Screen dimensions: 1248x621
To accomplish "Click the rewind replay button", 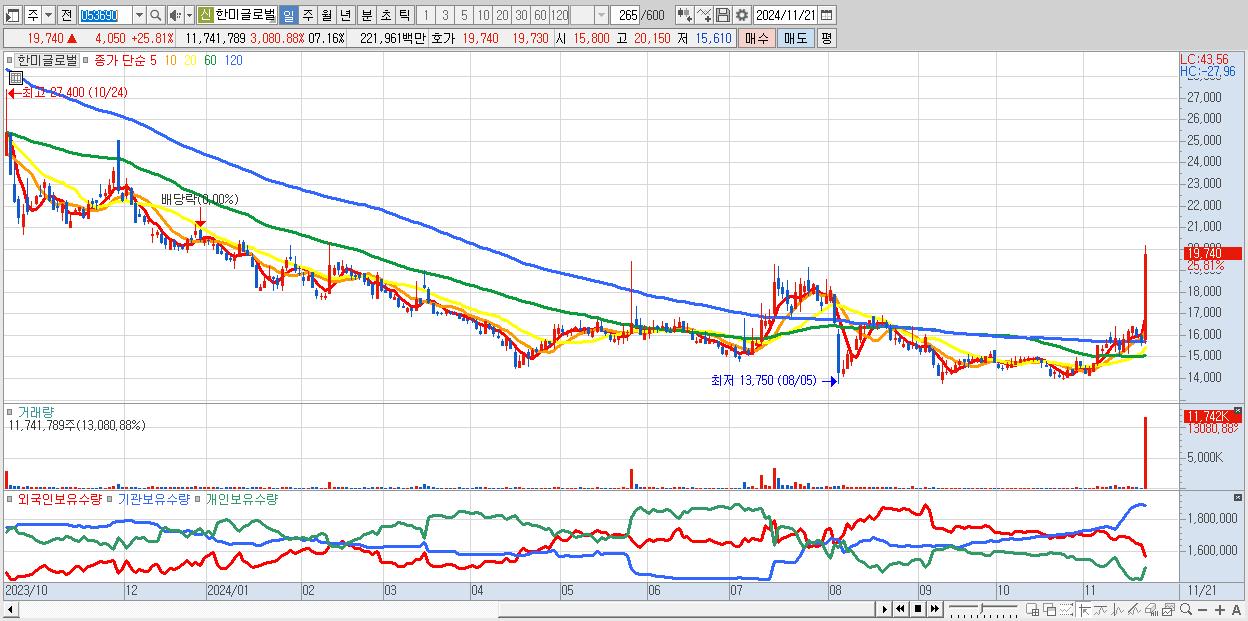I will 900,609.
